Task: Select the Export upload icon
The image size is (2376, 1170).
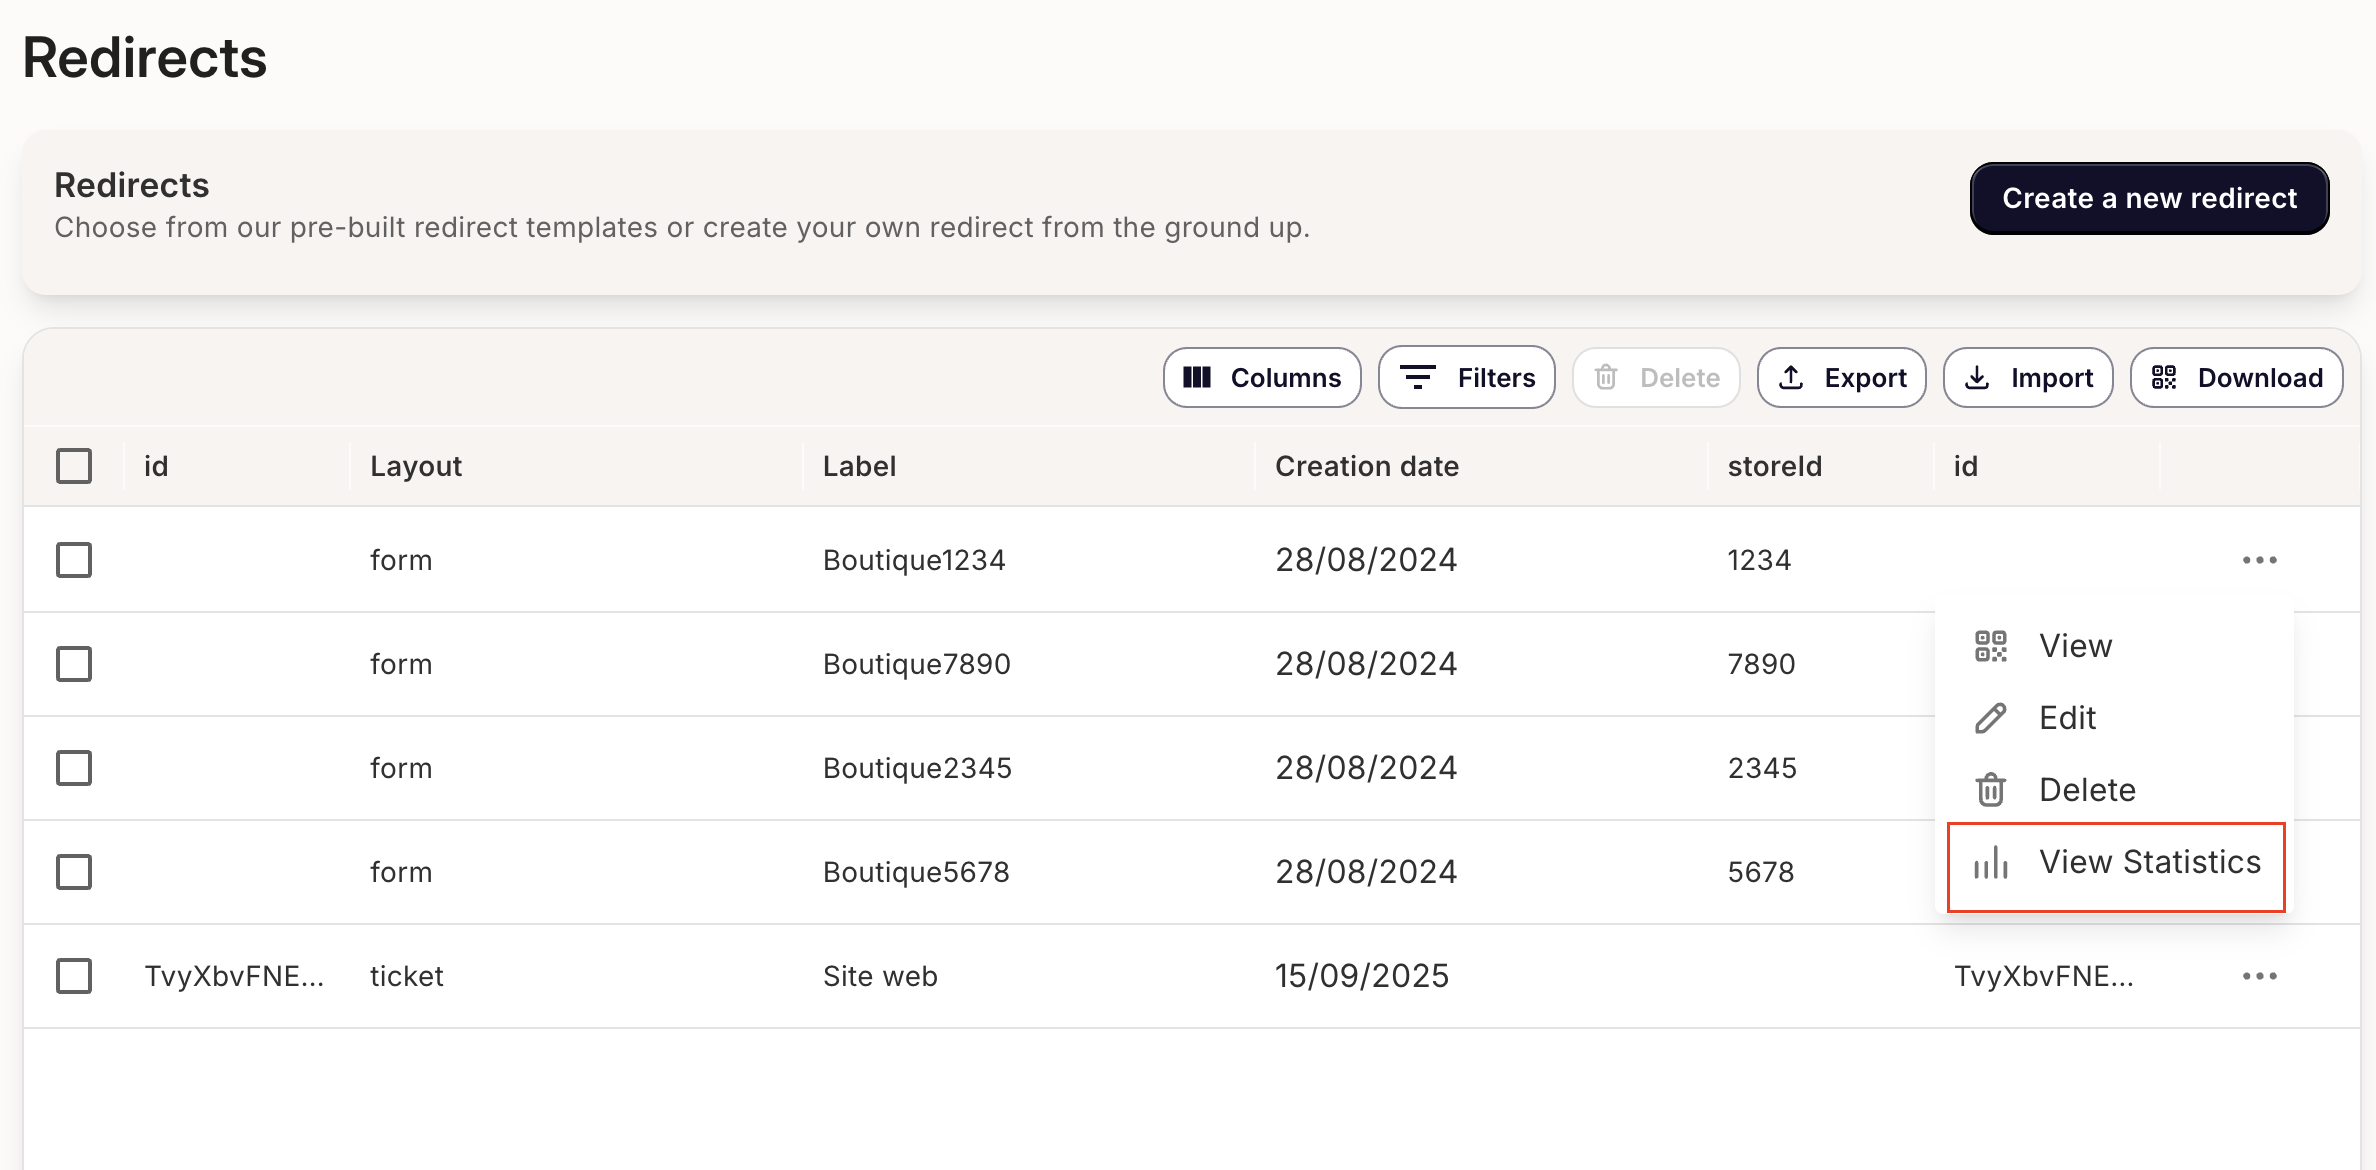Action: (1790, 377)
